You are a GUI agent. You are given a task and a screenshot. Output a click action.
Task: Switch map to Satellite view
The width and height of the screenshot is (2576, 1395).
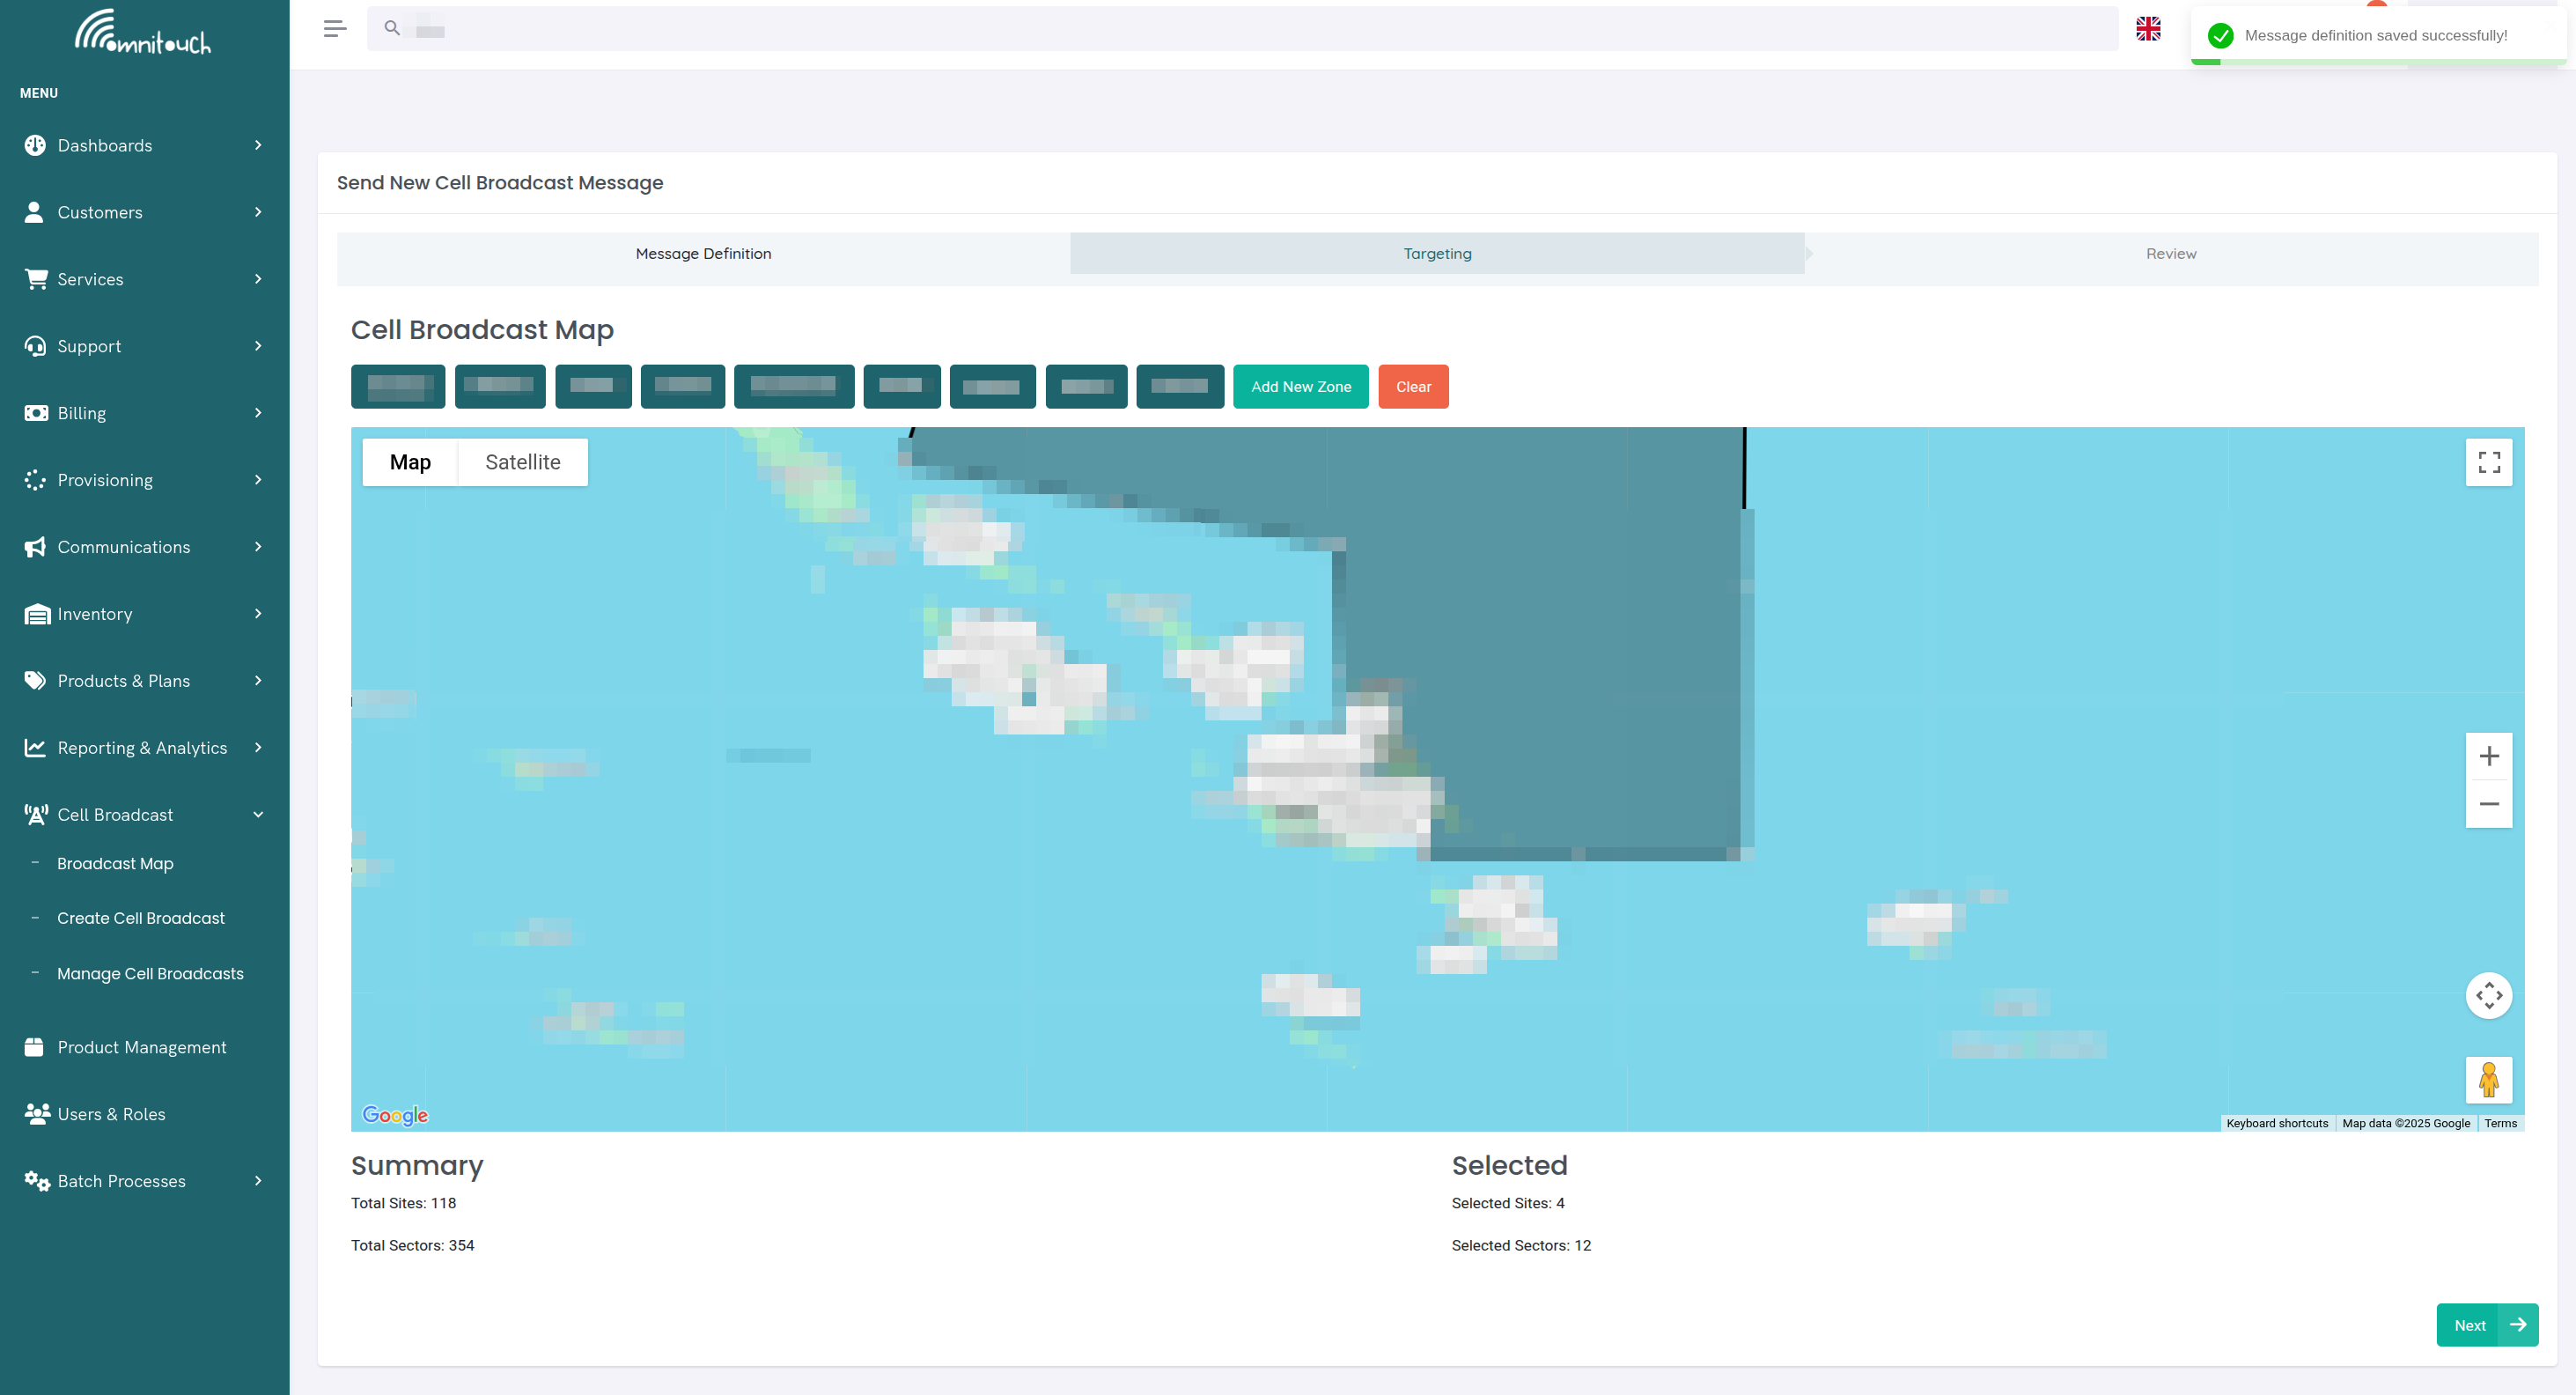click(522, 461)
